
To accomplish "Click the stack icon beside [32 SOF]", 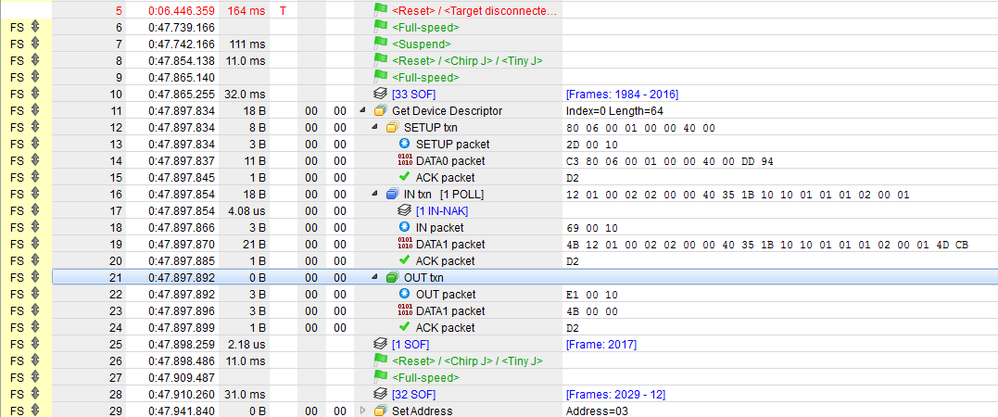I will [380, 394].
